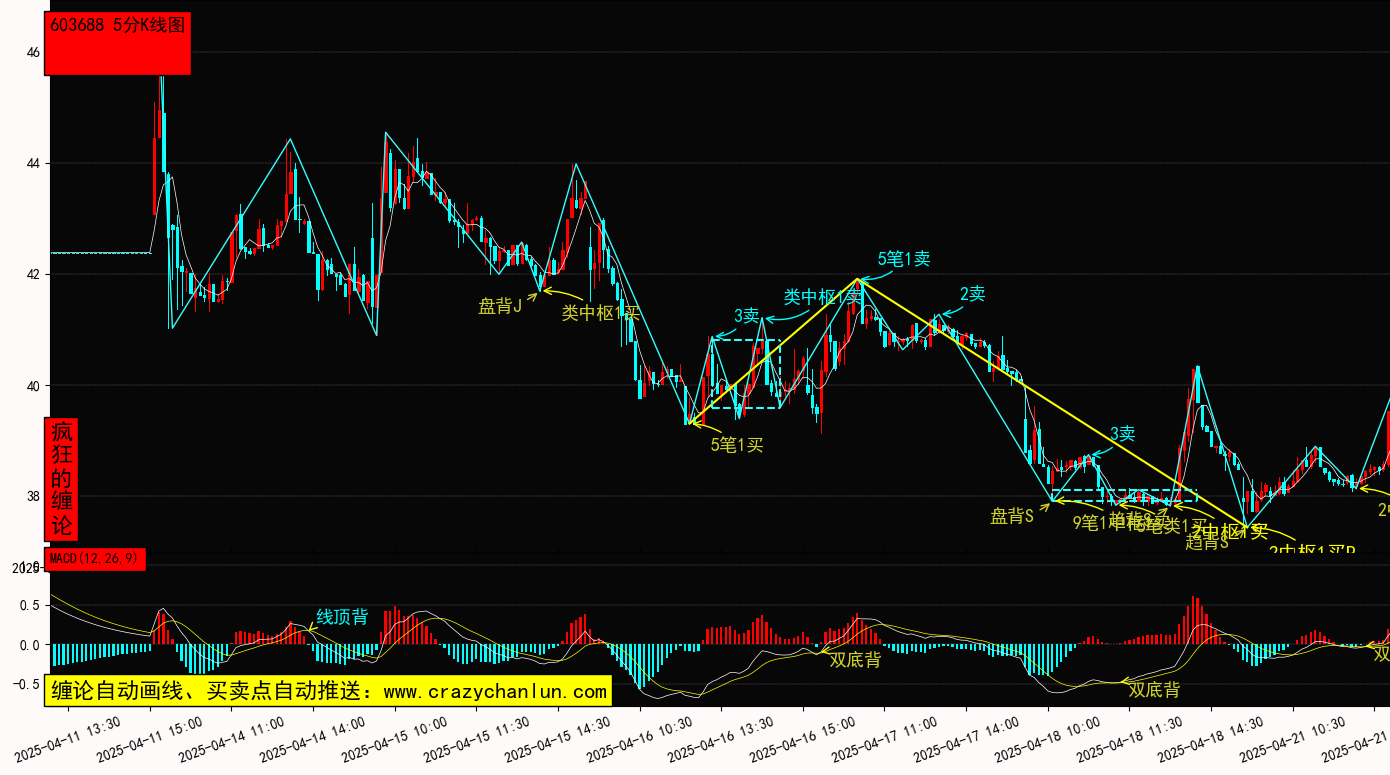Select the "2卖" sell point annotation
The width and height of the screenshot is (1390, 775).
973,294
